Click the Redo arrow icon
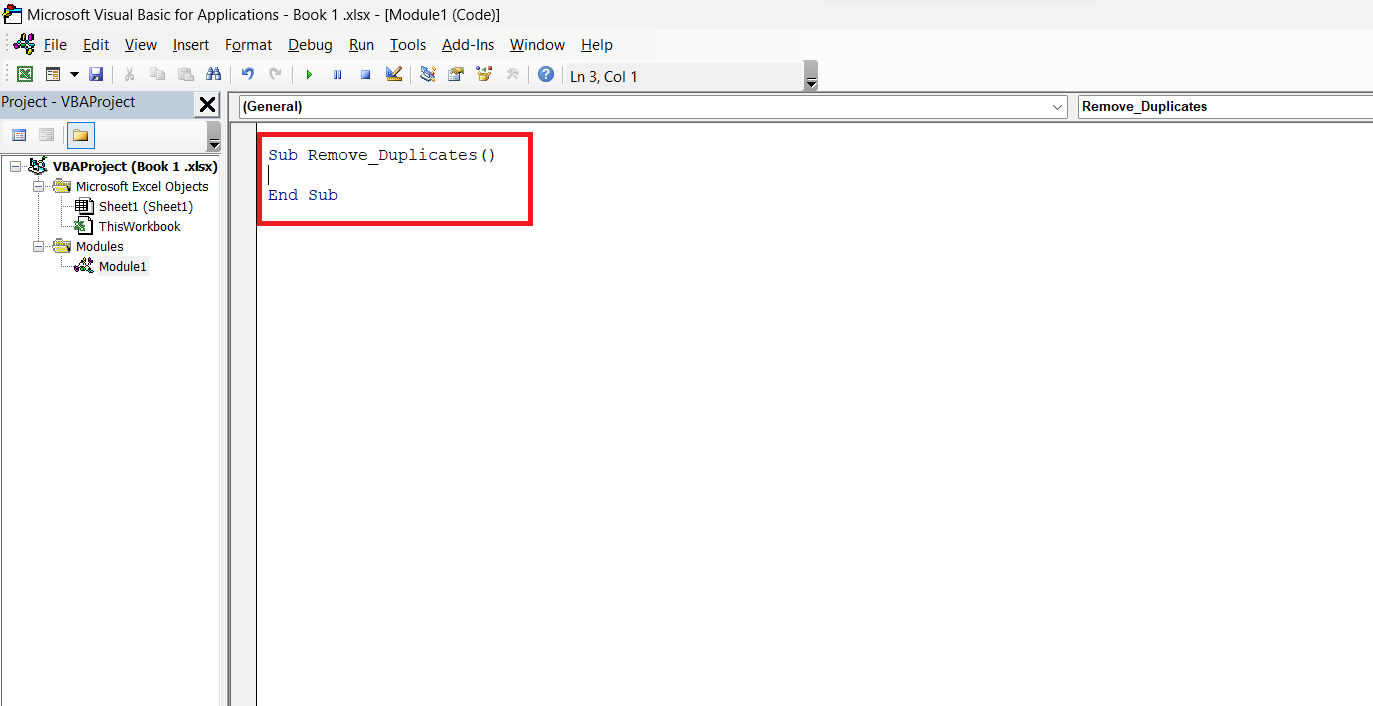 click(276, 75)
